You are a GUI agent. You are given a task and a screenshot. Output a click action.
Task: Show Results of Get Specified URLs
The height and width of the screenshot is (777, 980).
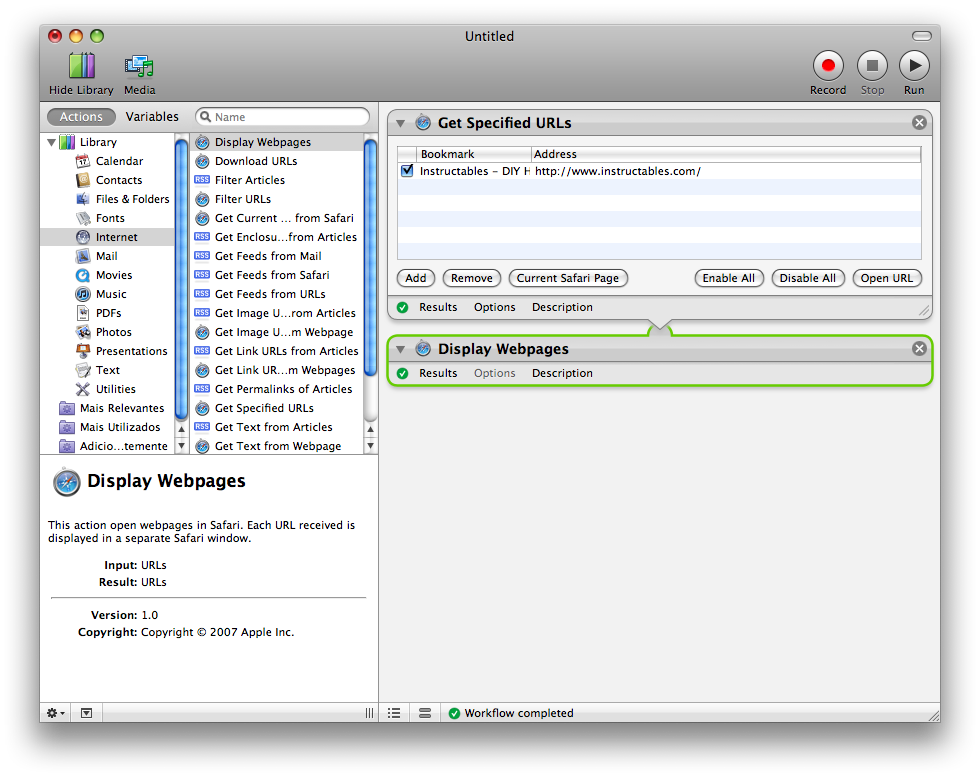[438, 308]
